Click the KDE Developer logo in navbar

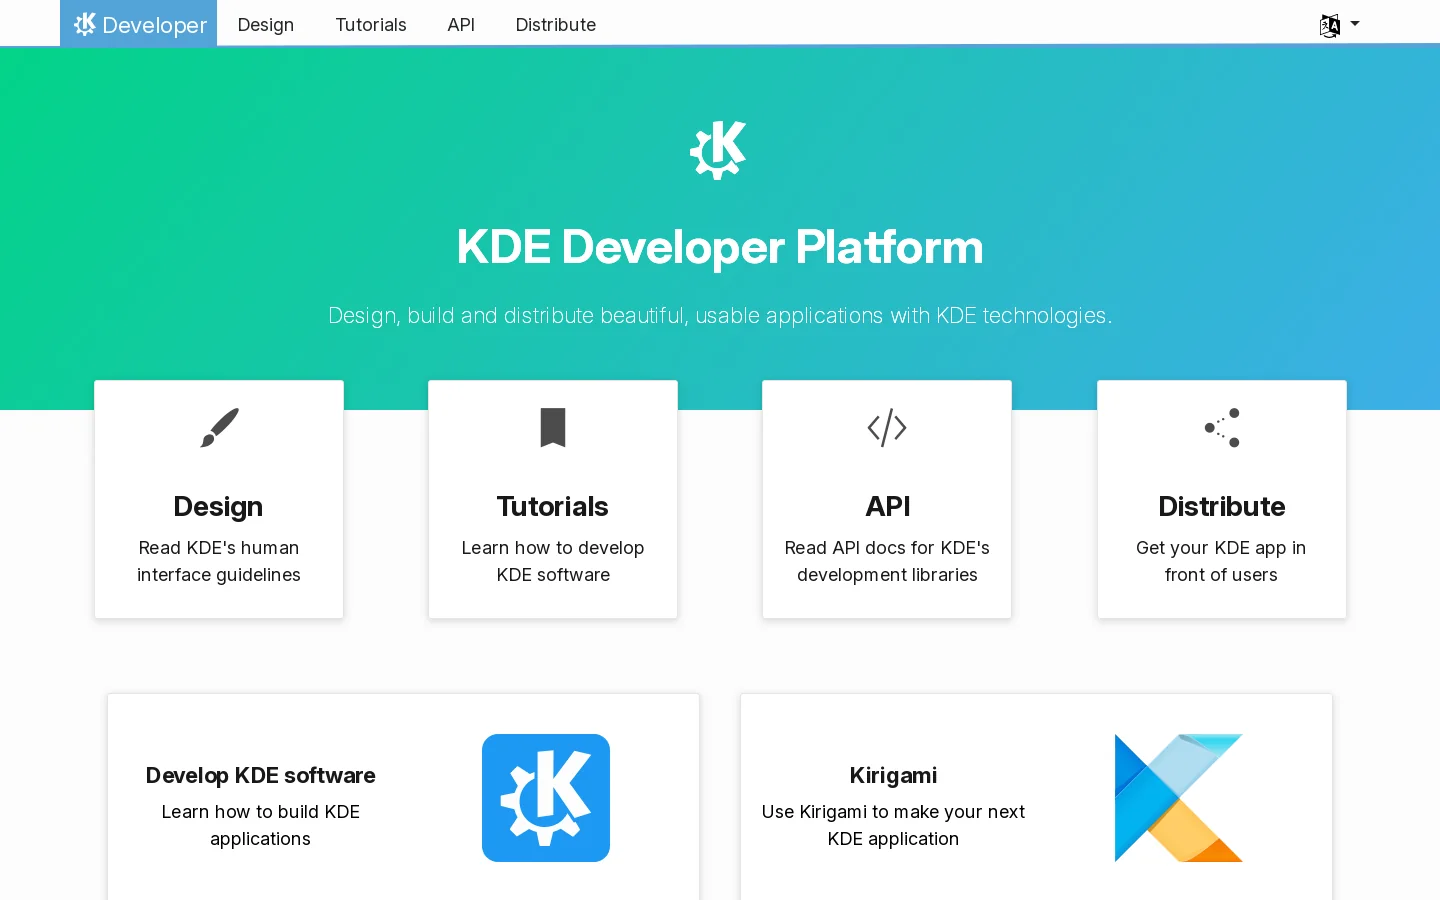pyautogui.click(x=139, y=24)
